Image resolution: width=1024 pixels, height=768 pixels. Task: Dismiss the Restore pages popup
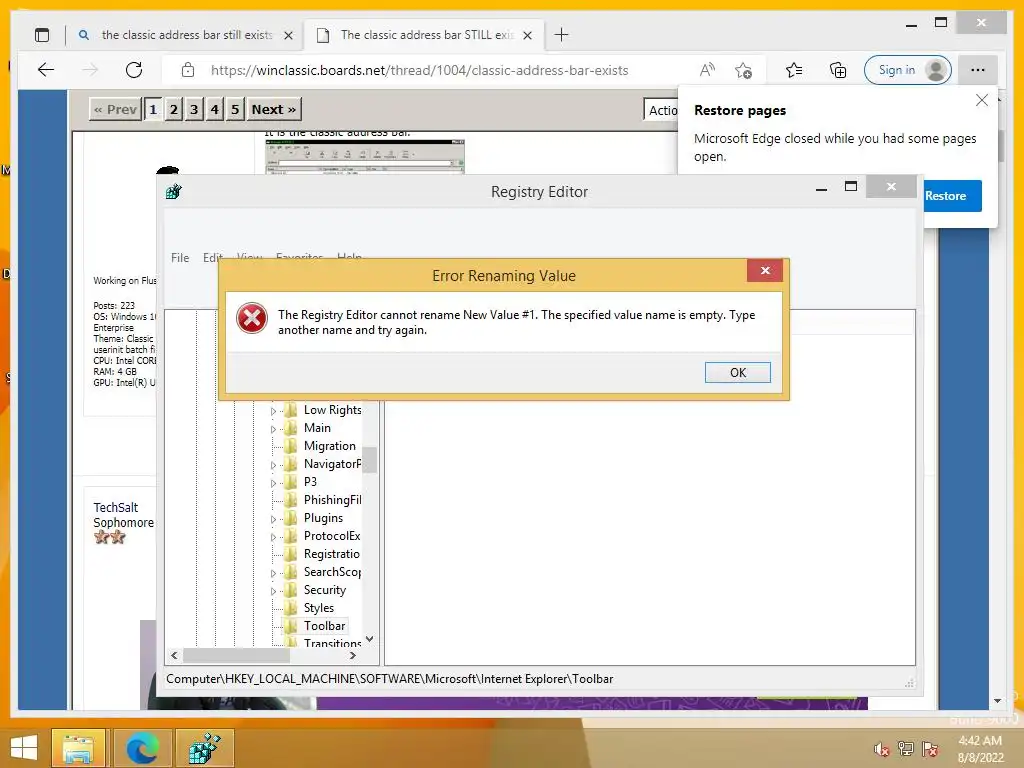pyautogui.click(x=982, y=100)
